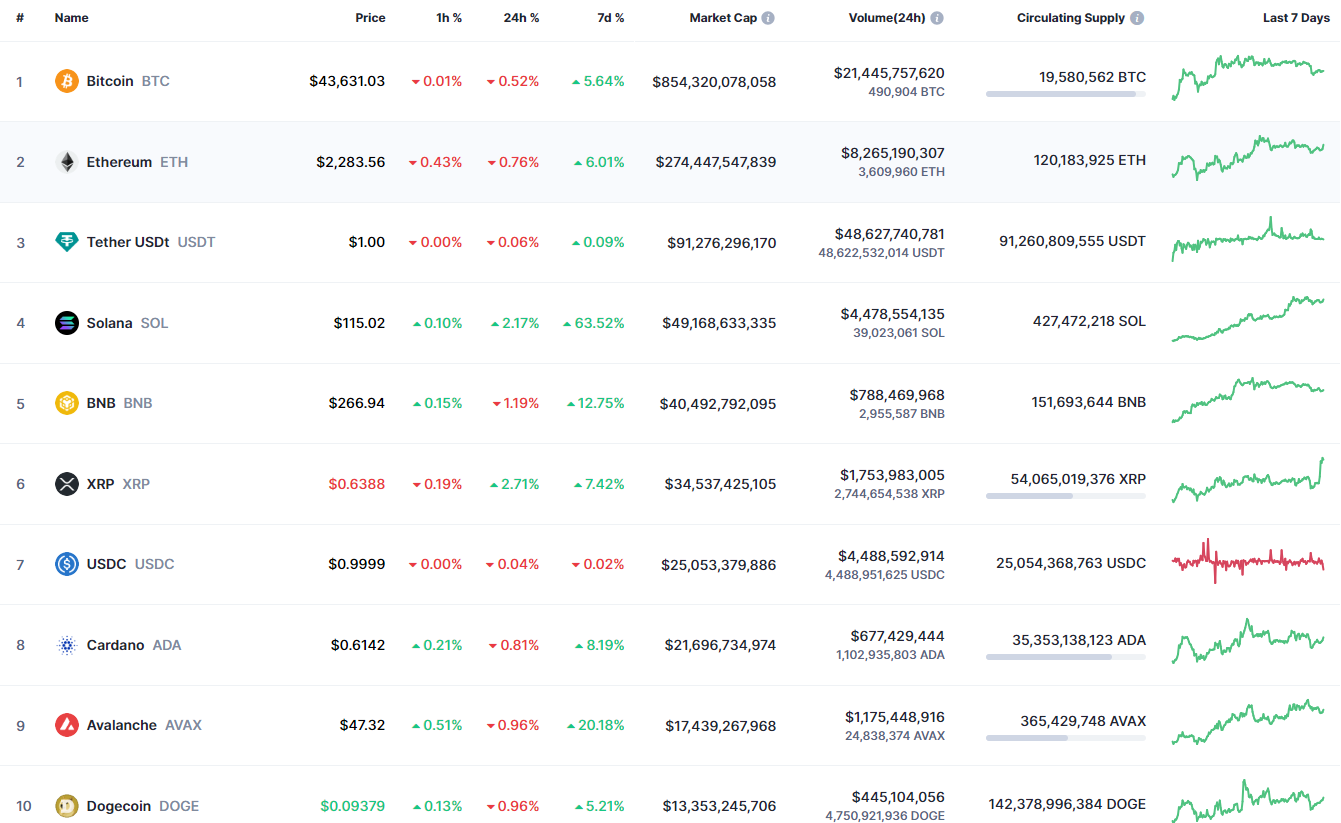This screenshot has height=823, width=1341.
Task: Sort table by Price column header
Action: (370, 18)
